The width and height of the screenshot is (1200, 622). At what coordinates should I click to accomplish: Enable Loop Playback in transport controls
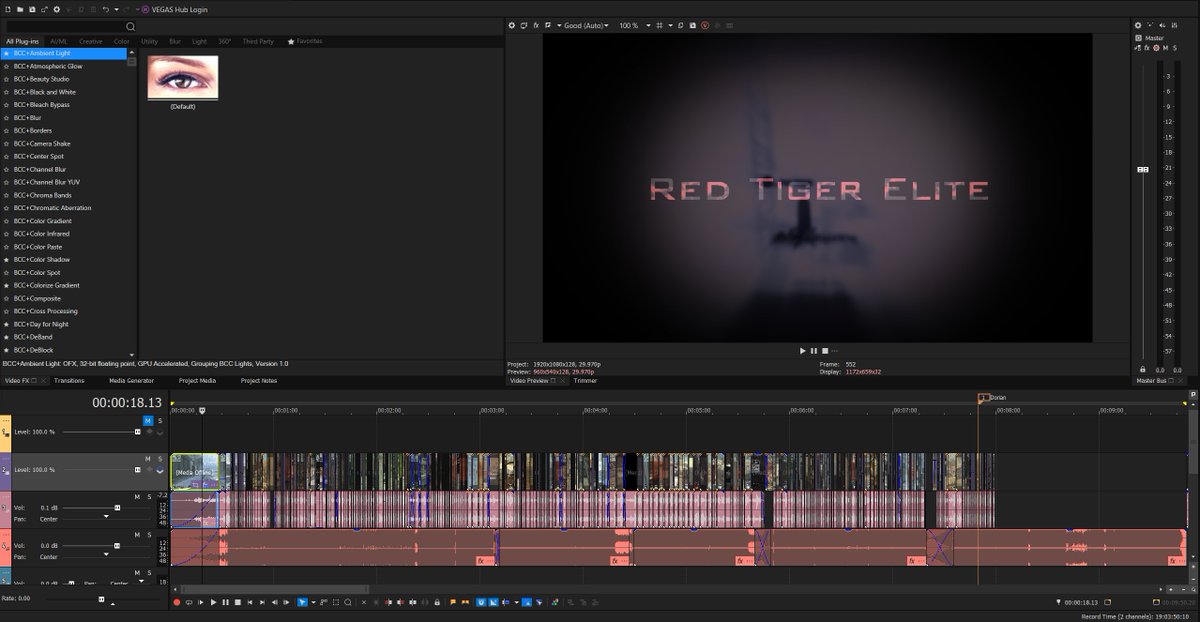tap(190, 602)
